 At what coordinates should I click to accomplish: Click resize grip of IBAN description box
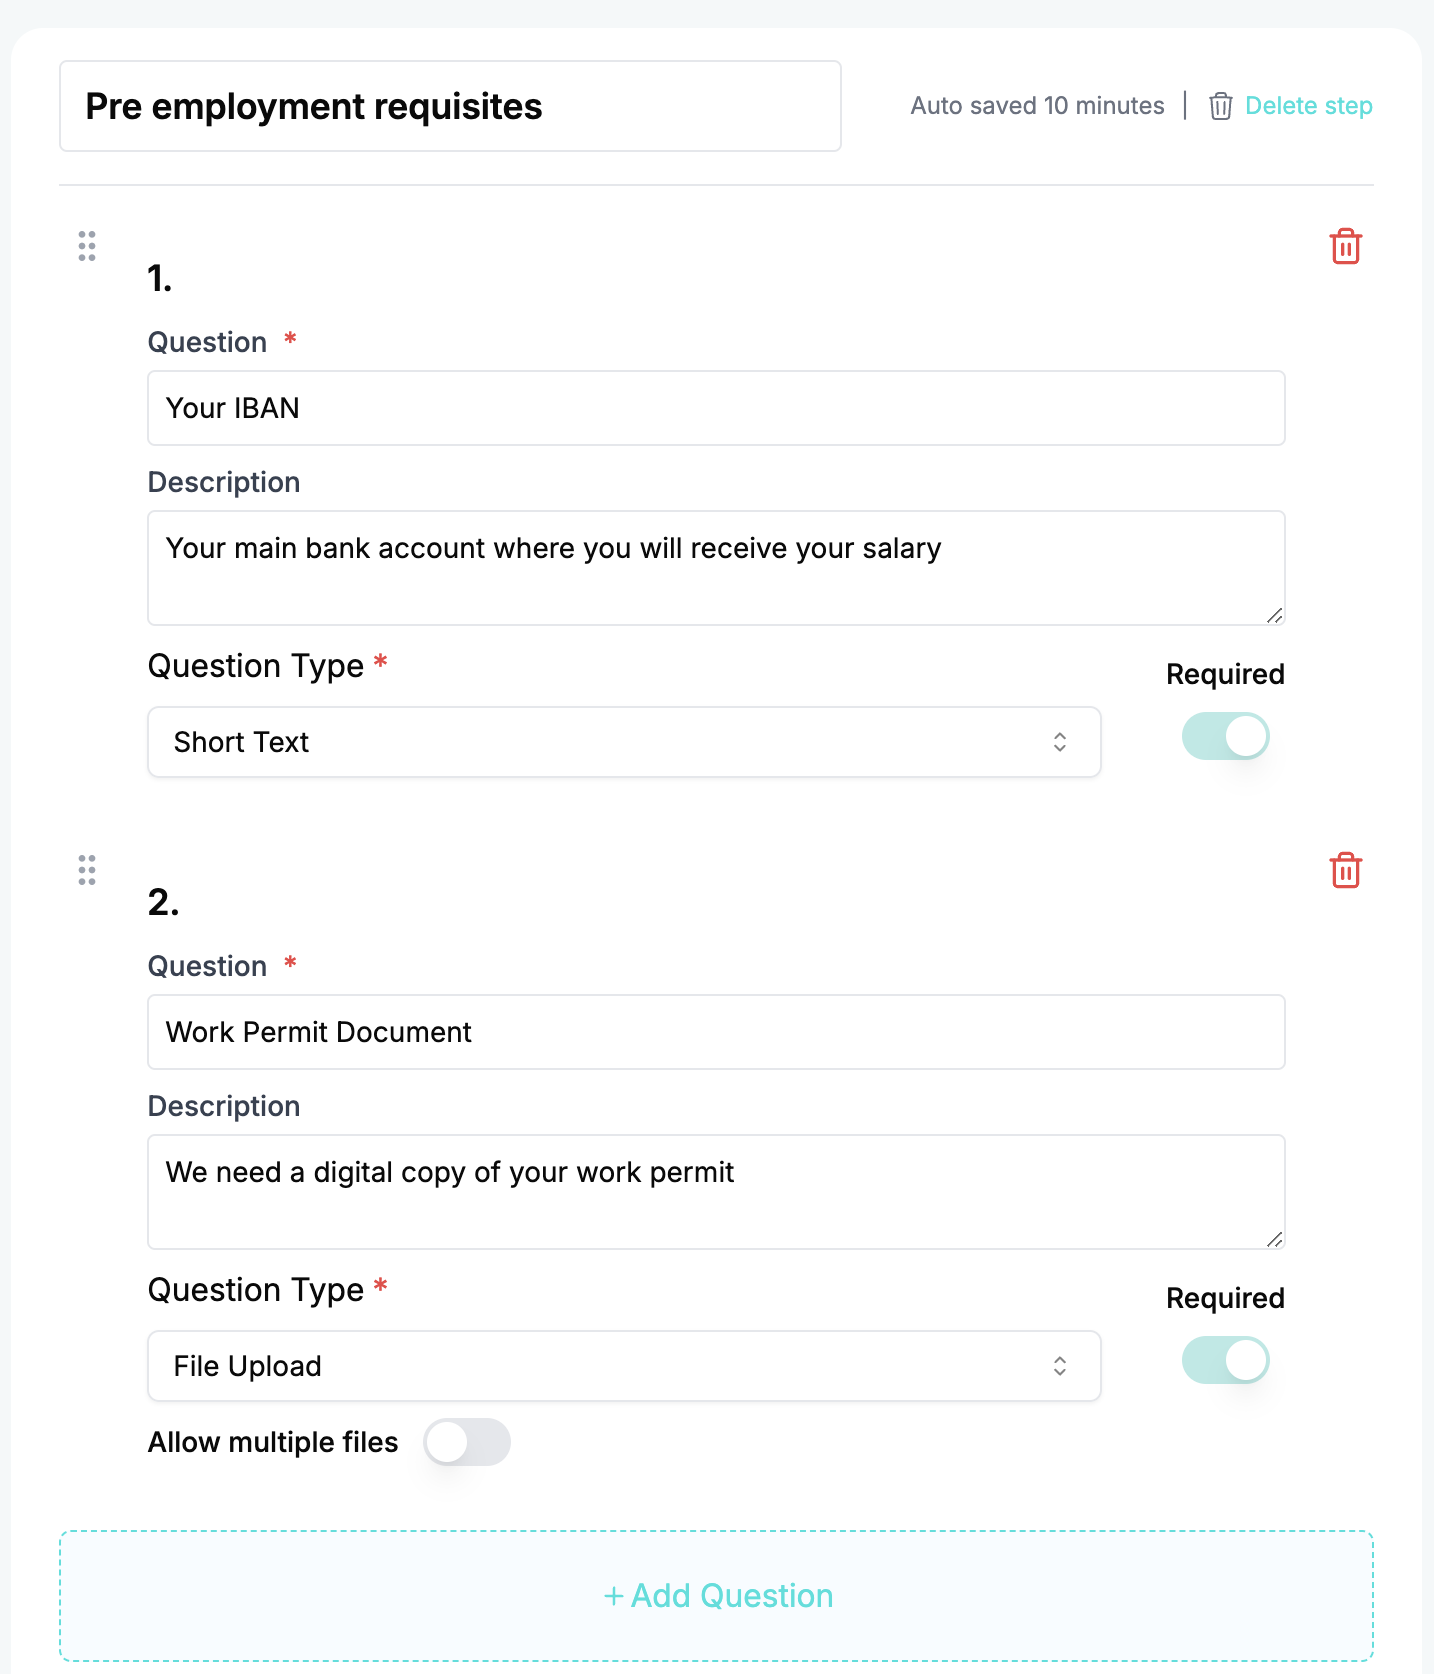tap(1274, 615)
